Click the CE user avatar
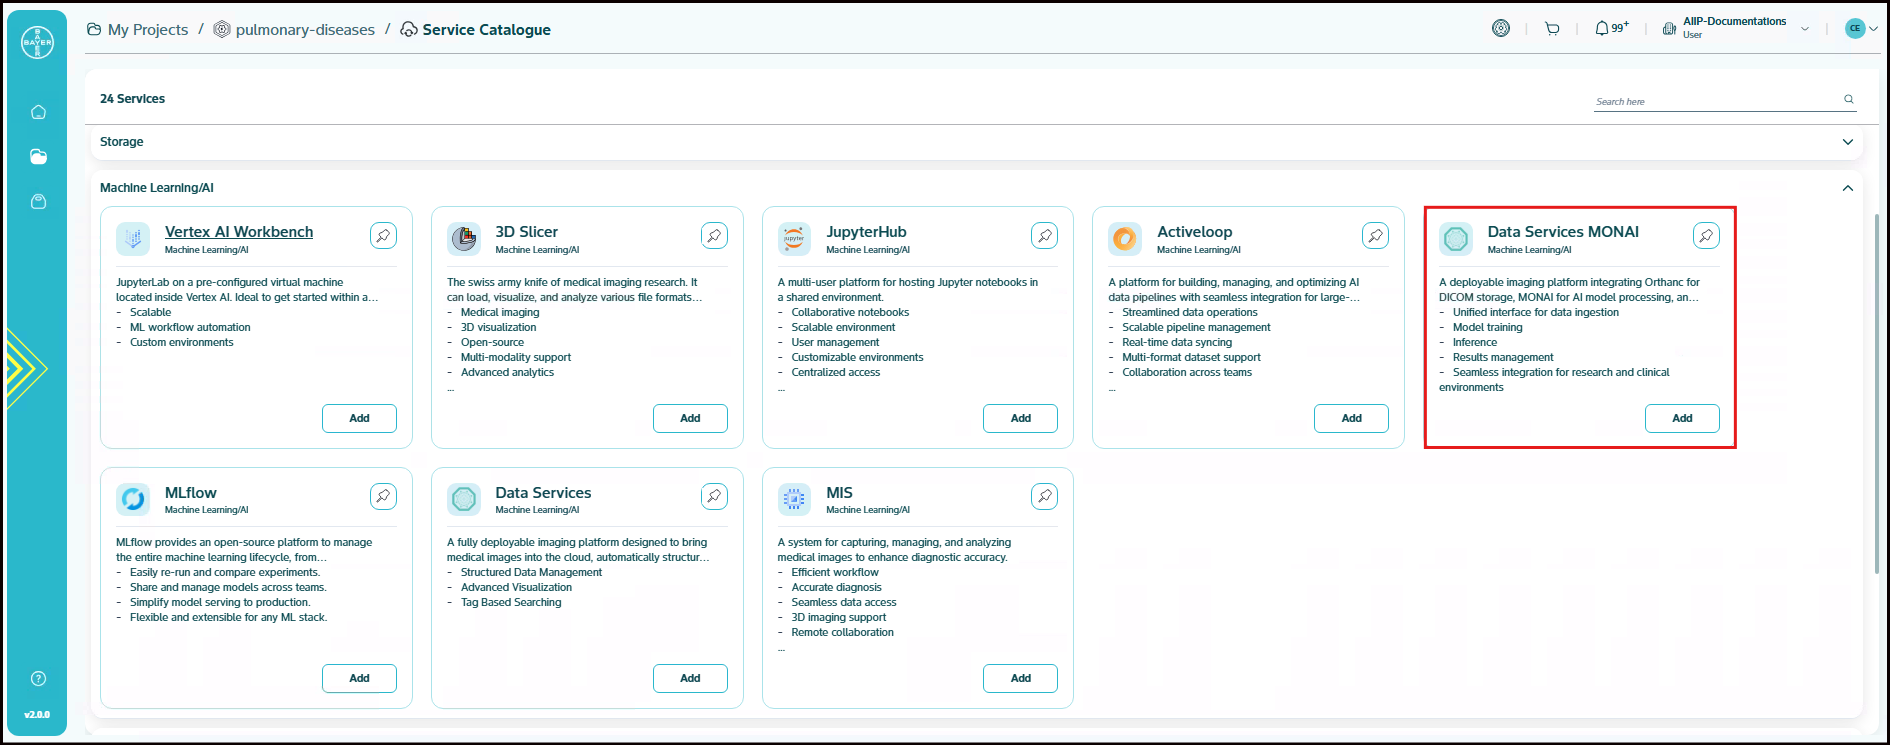1890x745 pixels. coord(1855,29)
